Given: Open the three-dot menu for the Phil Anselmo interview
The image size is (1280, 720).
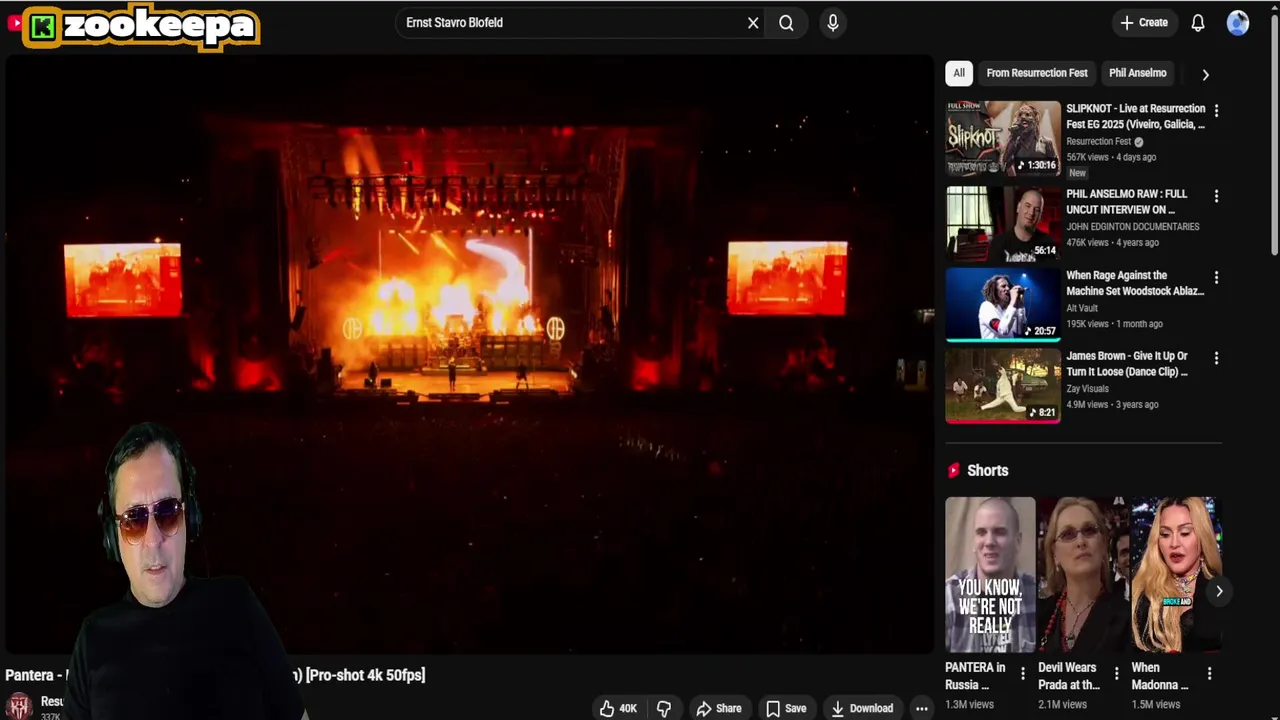Looking at the screenshot, I should [1216, 196].
